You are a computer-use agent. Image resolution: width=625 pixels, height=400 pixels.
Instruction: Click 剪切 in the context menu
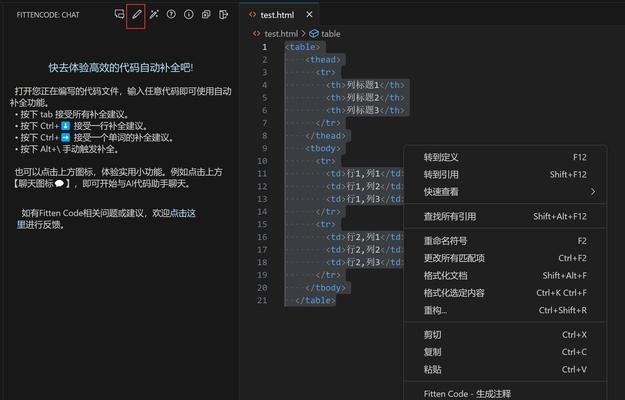click(505, 335)
